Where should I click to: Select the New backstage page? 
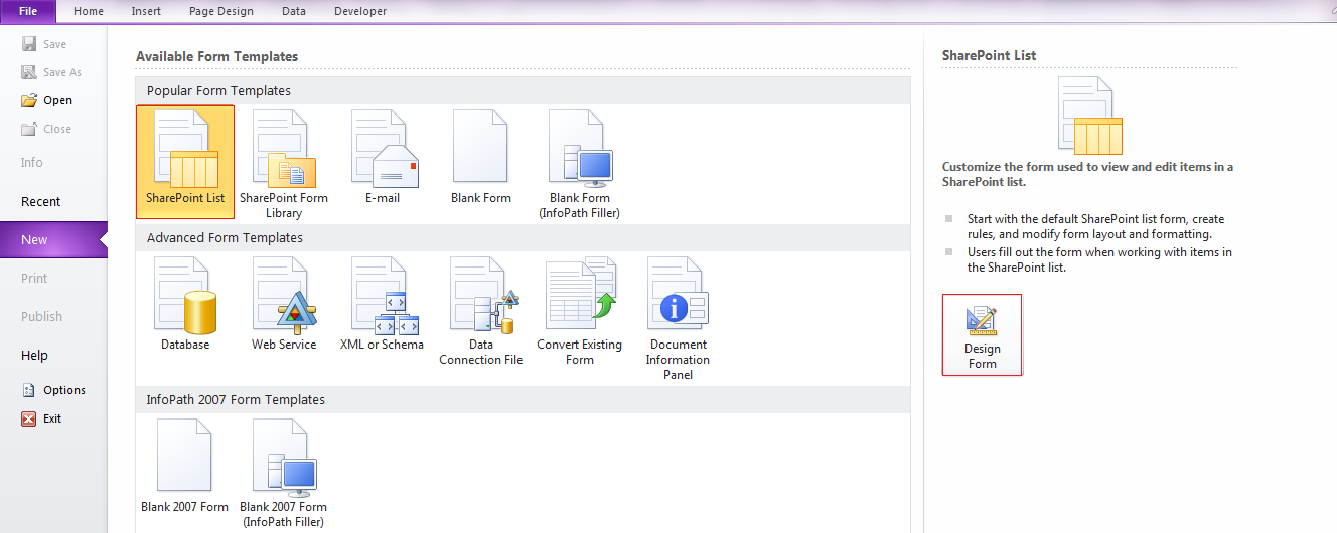[x=54, y=240]
